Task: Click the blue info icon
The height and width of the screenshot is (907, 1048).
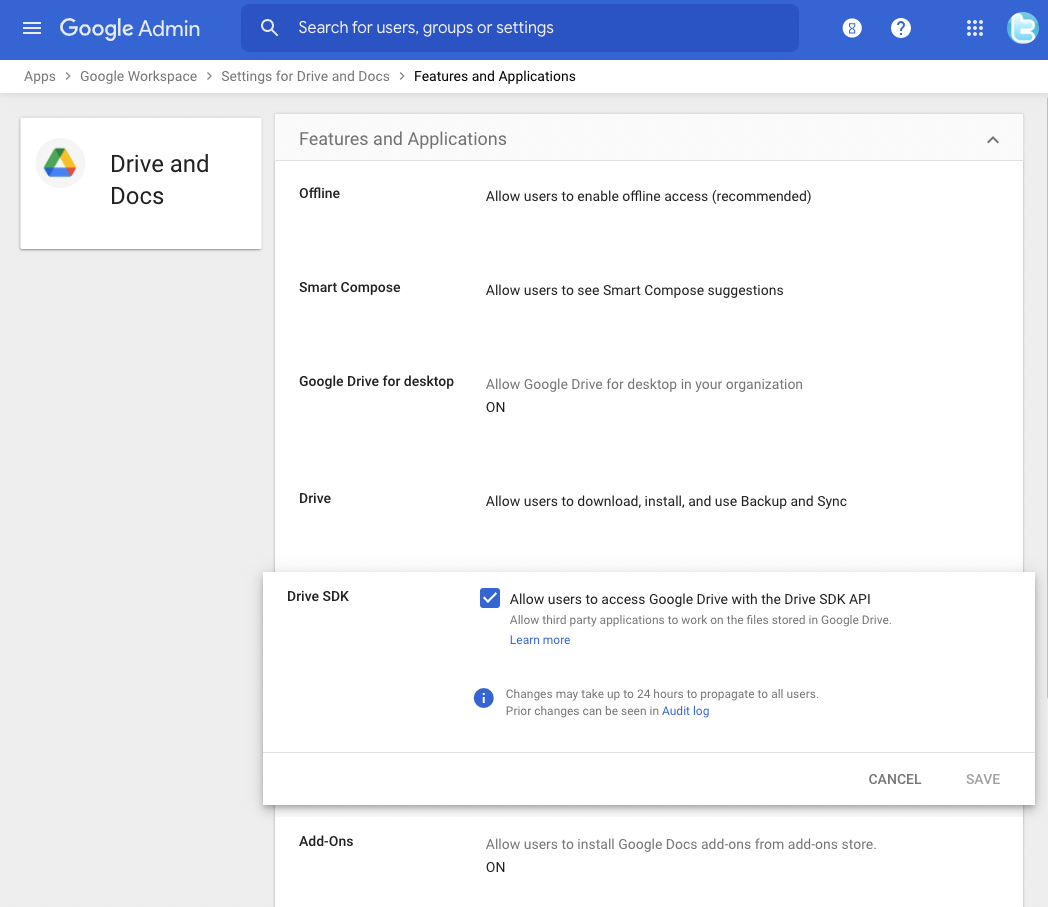Action: point(483,698)
